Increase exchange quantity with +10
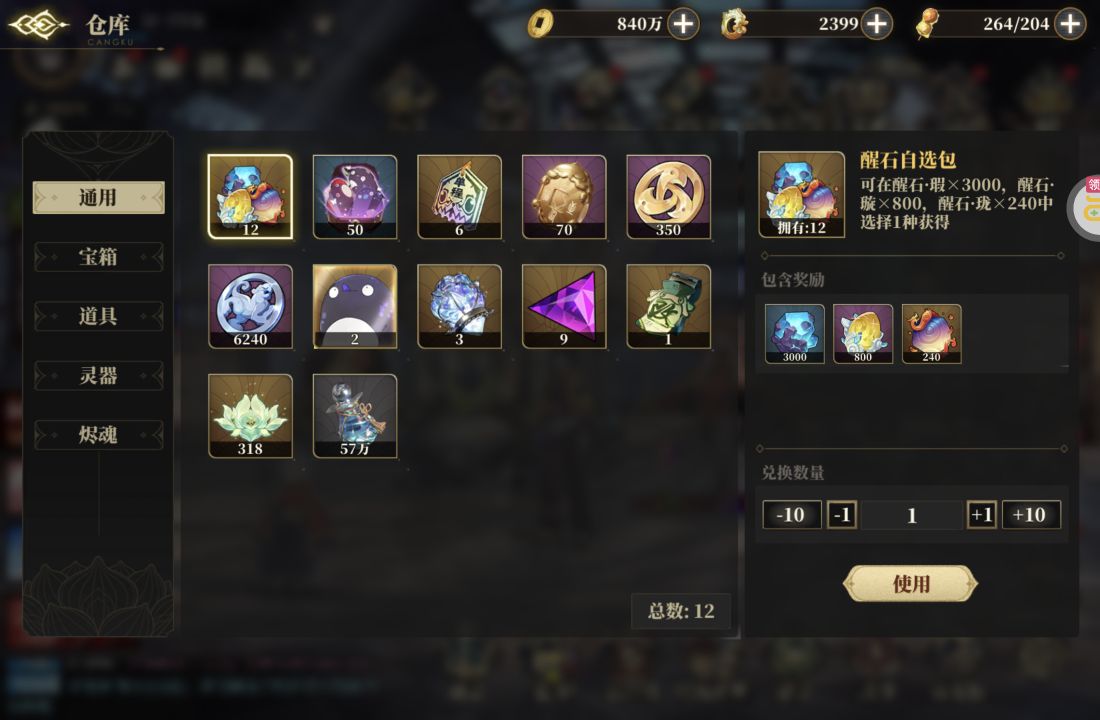This screenshot has width=1100, height=720. pos(1031,514)
